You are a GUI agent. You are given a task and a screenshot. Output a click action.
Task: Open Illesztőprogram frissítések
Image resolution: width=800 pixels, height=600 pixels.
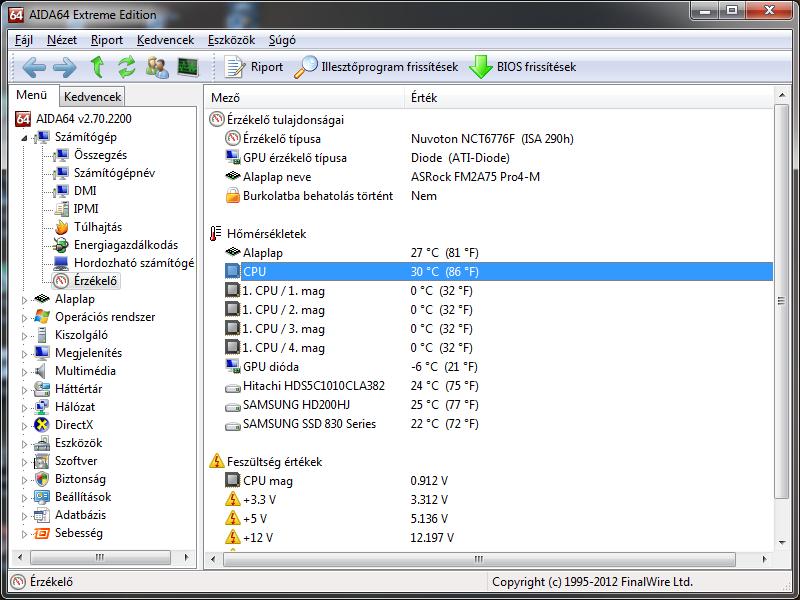click(376, 67)
